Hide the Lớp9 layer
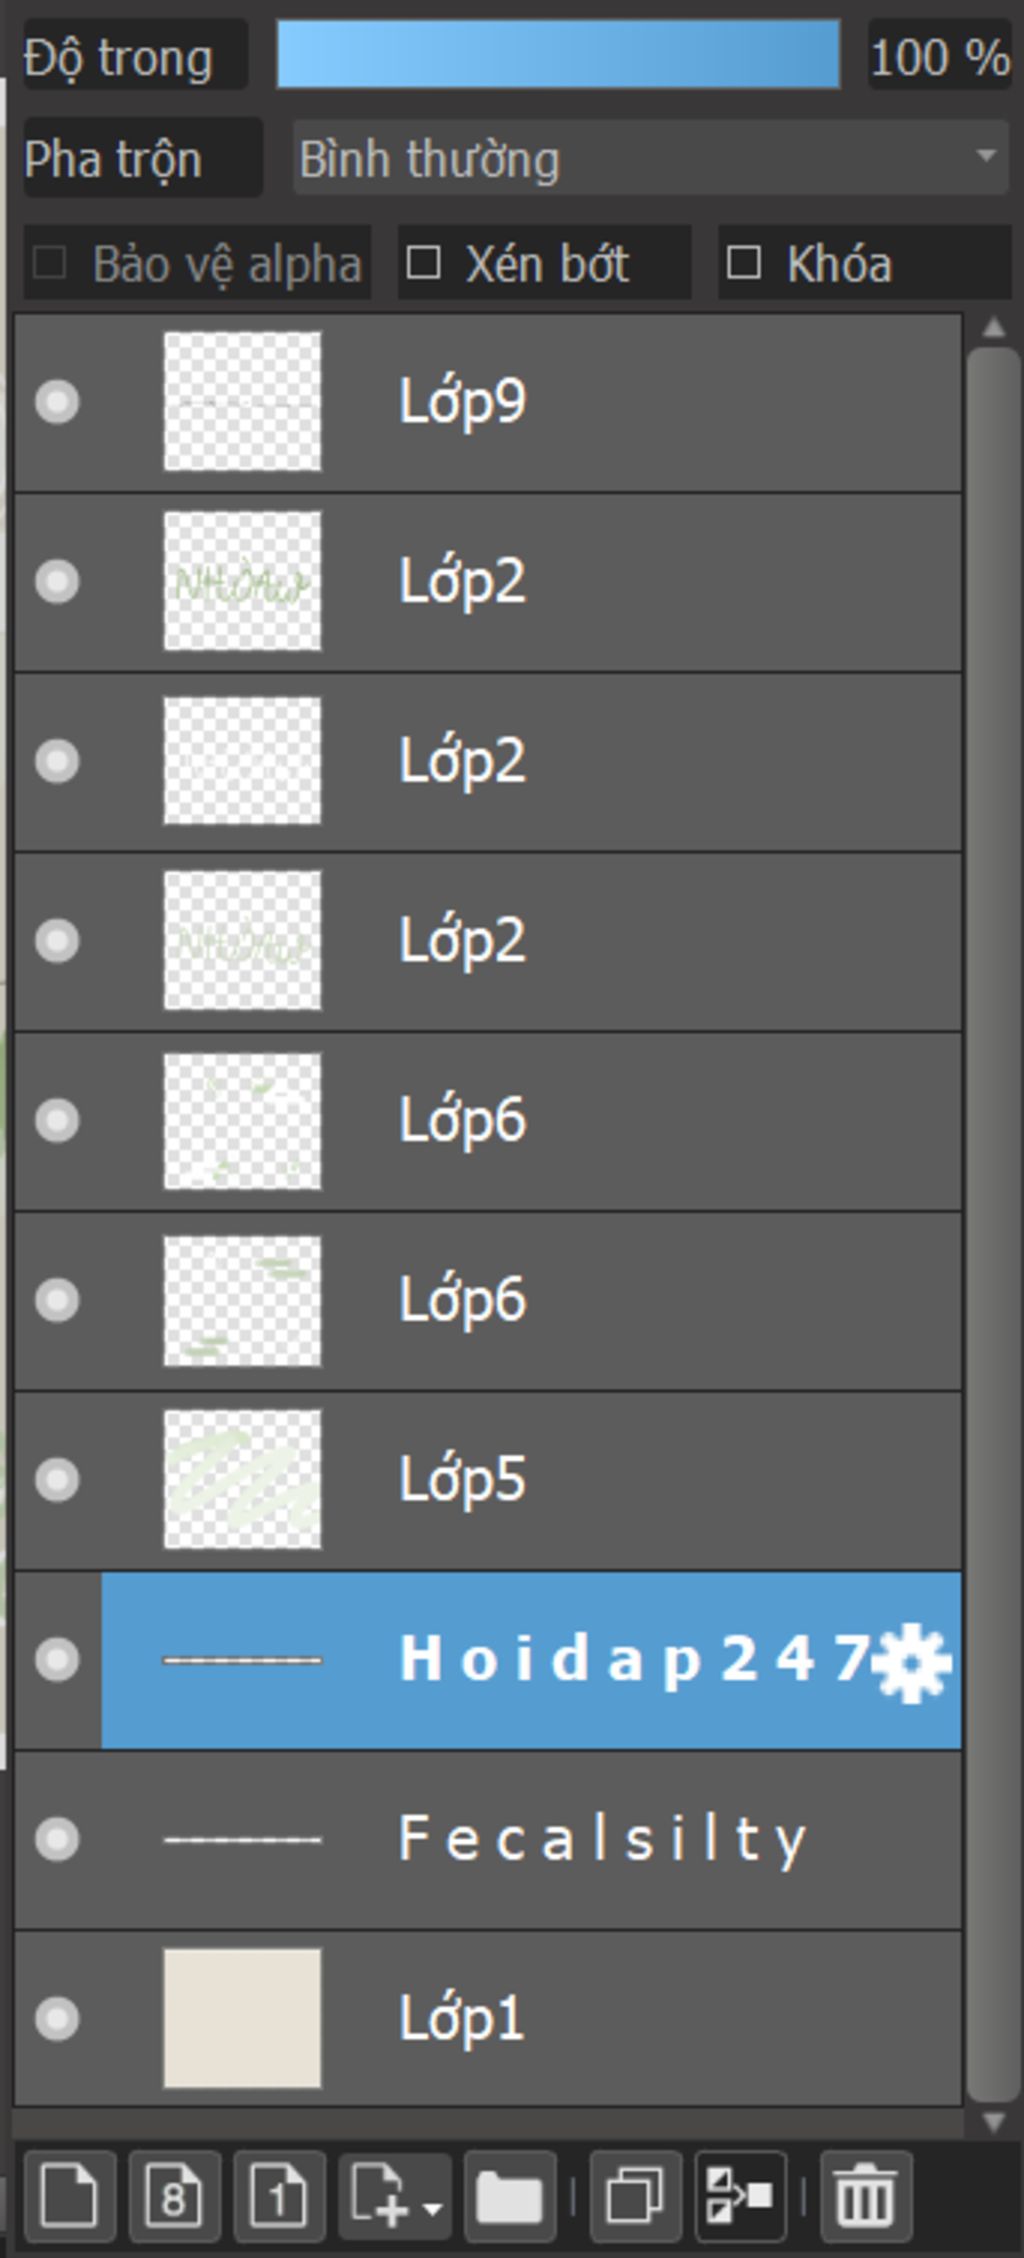1024x2258 pixels. (x=57, y=402)
